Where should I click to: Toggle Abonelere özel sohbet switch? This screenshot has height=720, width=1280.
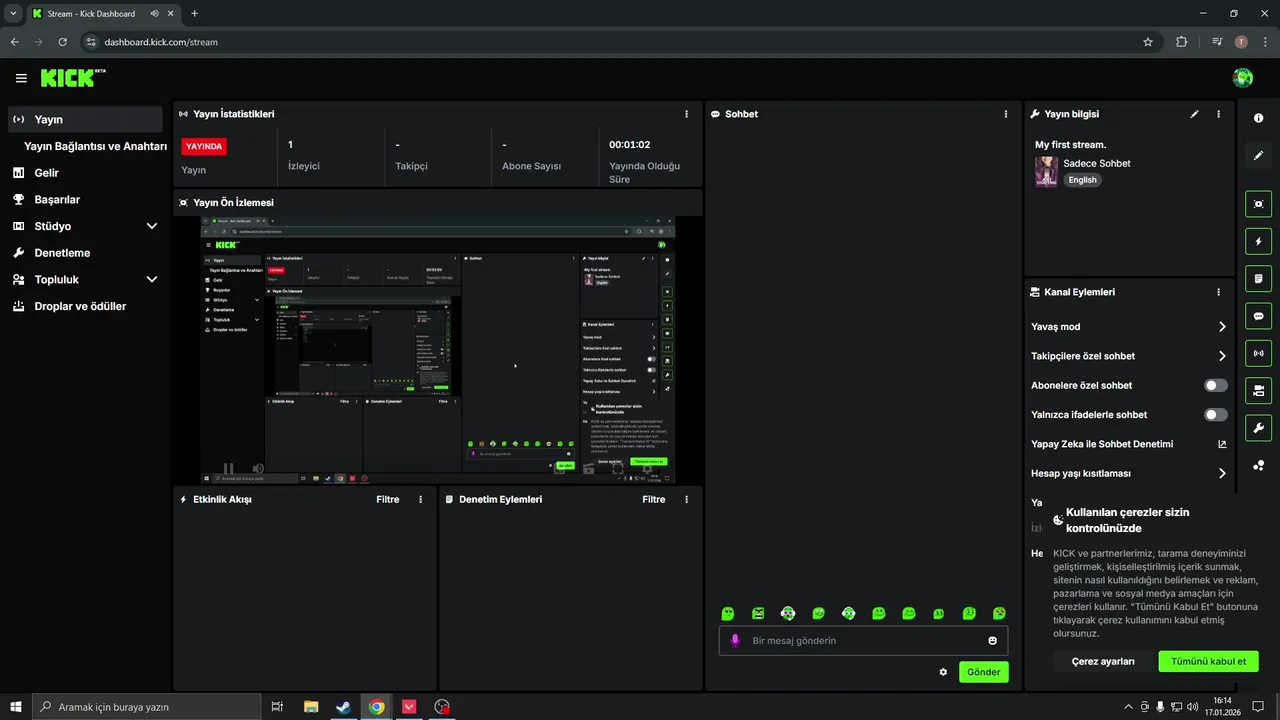(1216, 385)
